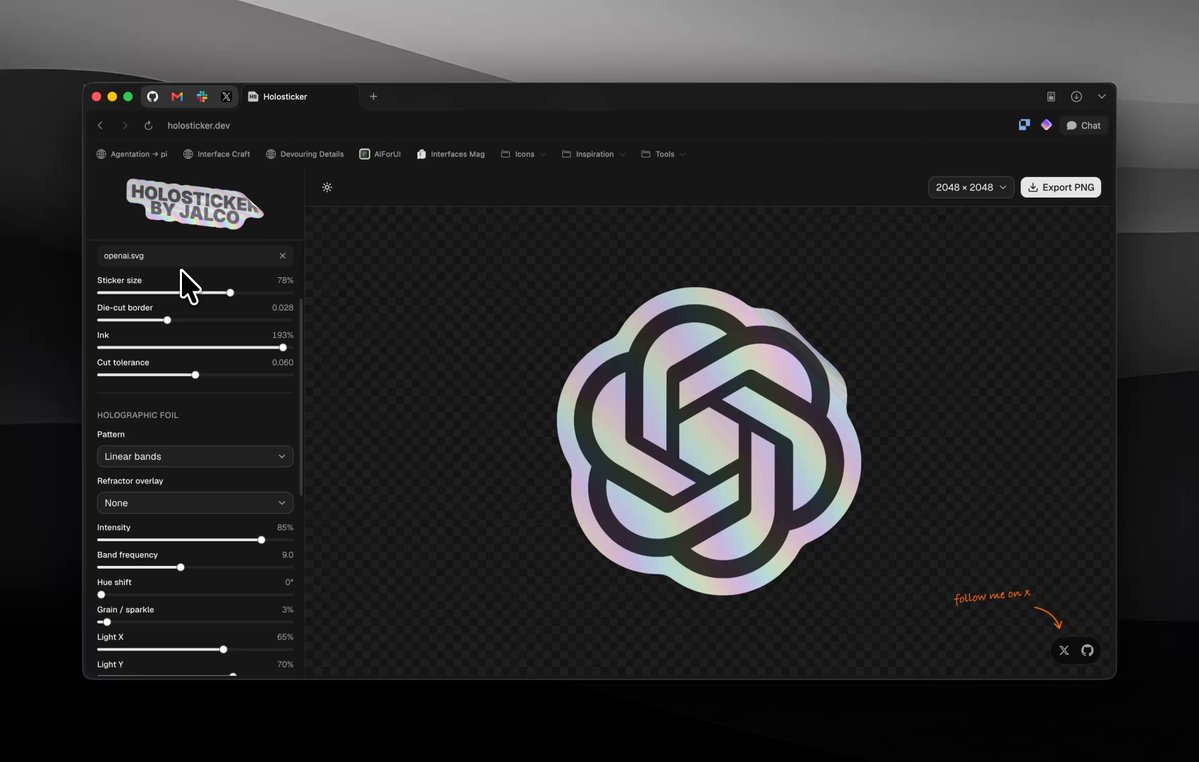Open the X profile link at bottom right

click(x=1064, y=650)
